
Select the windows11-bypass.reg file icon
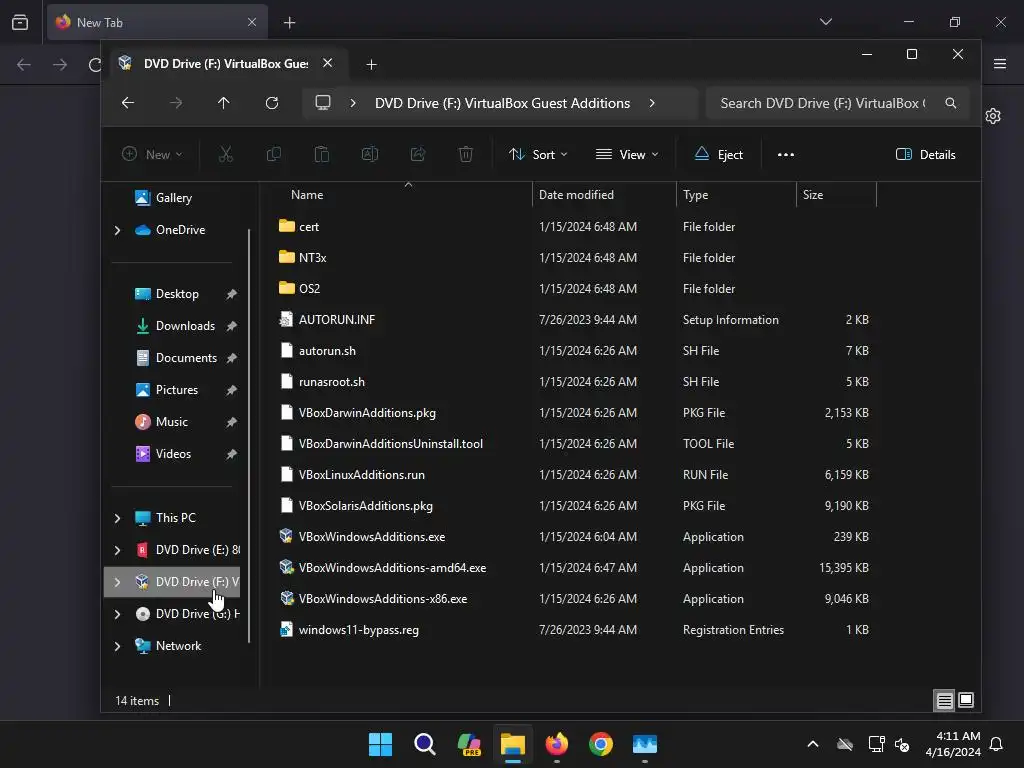point(286,630)
